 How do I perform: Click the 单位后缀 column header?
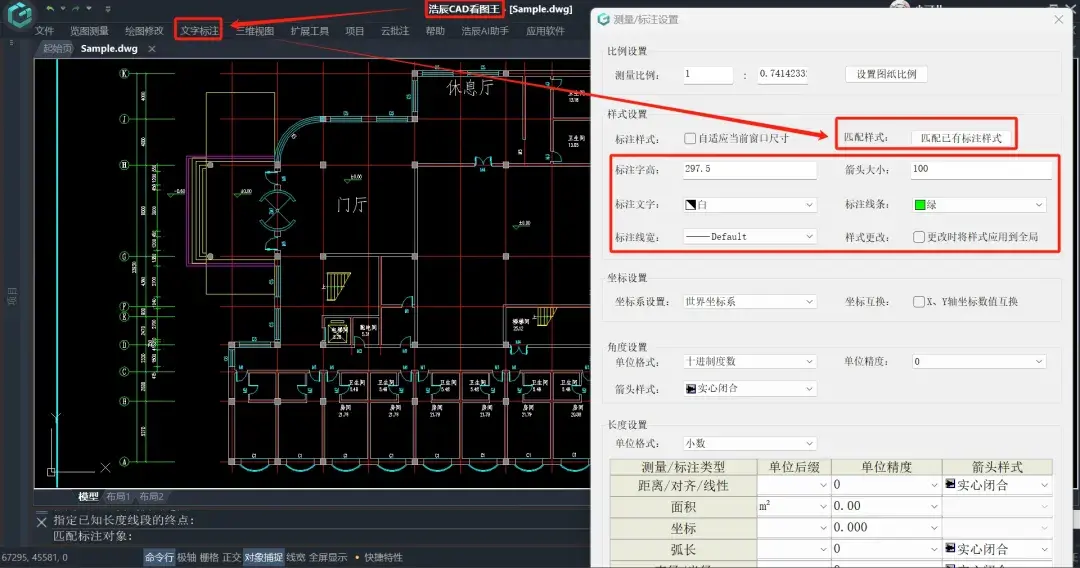[x=794, y=467]
